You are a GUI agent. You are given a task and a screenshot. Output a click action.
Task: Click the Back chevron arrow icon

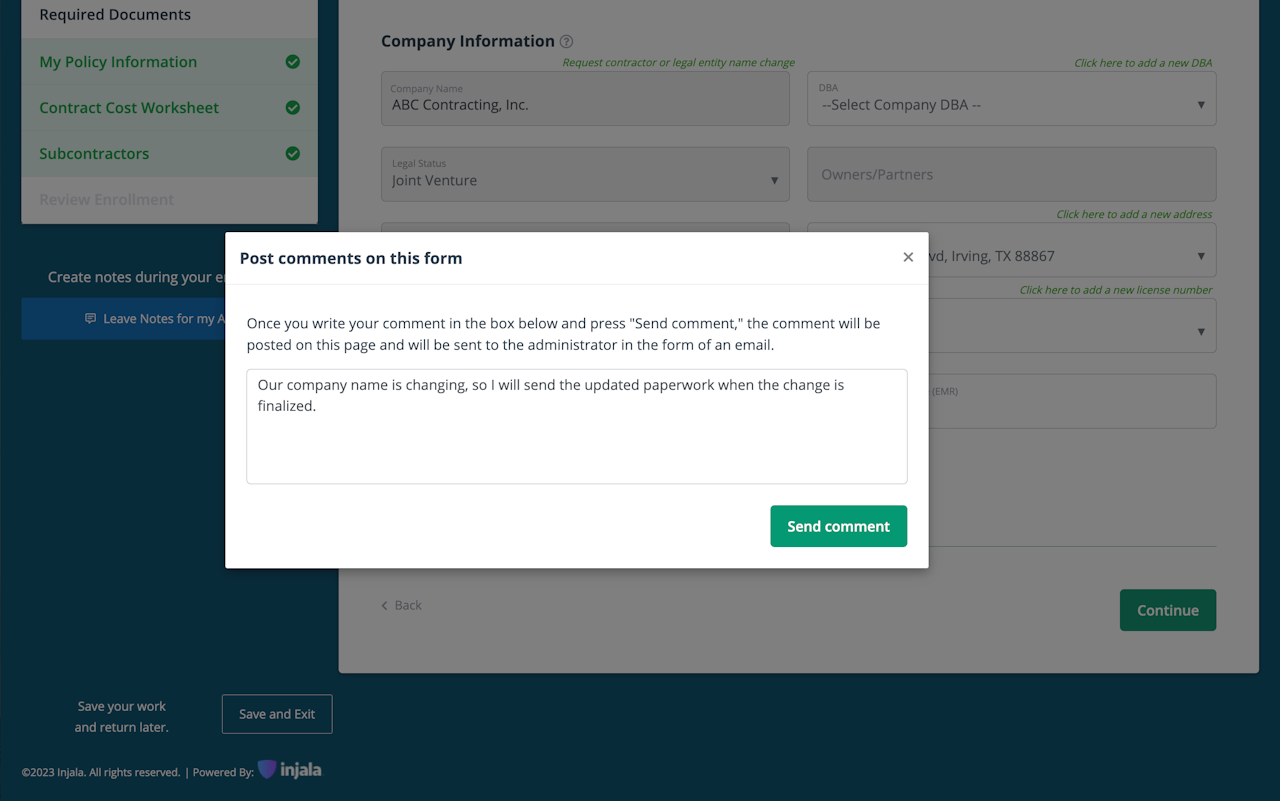tap(385, 606)
